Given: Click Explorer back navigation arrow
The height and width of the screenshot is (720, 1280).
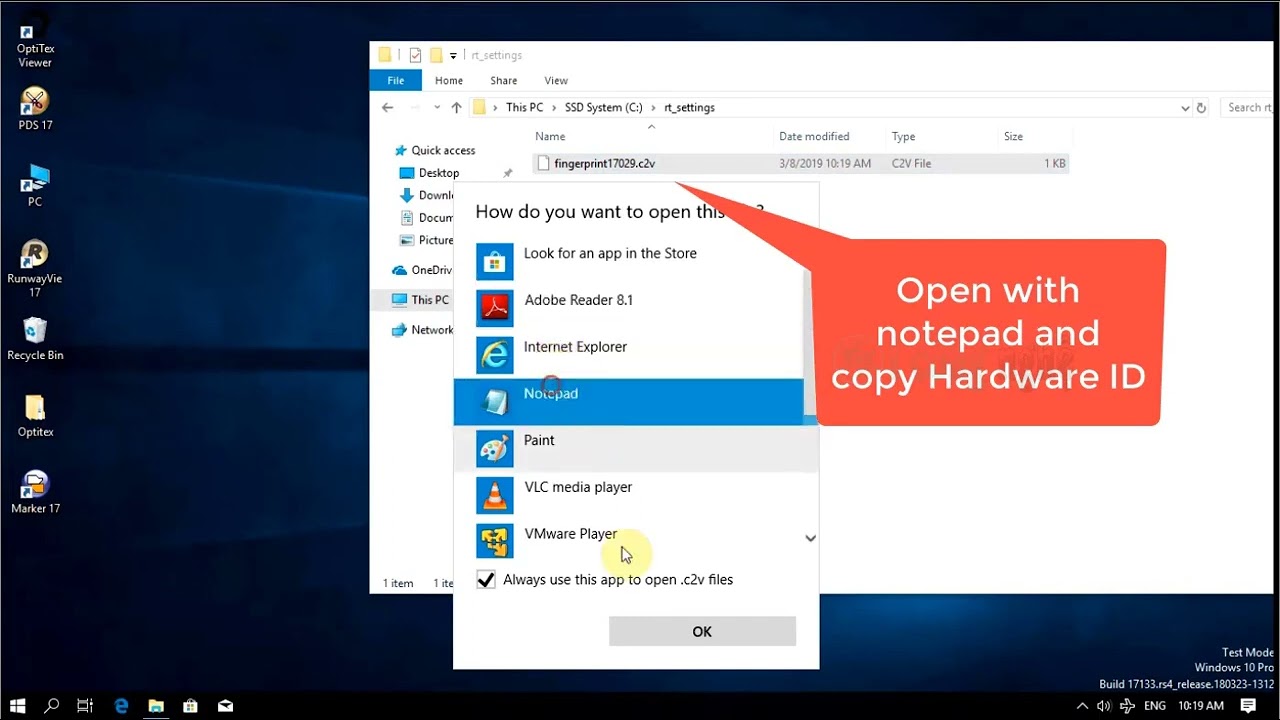Looking at the screenshot, I should click(388, 107).
